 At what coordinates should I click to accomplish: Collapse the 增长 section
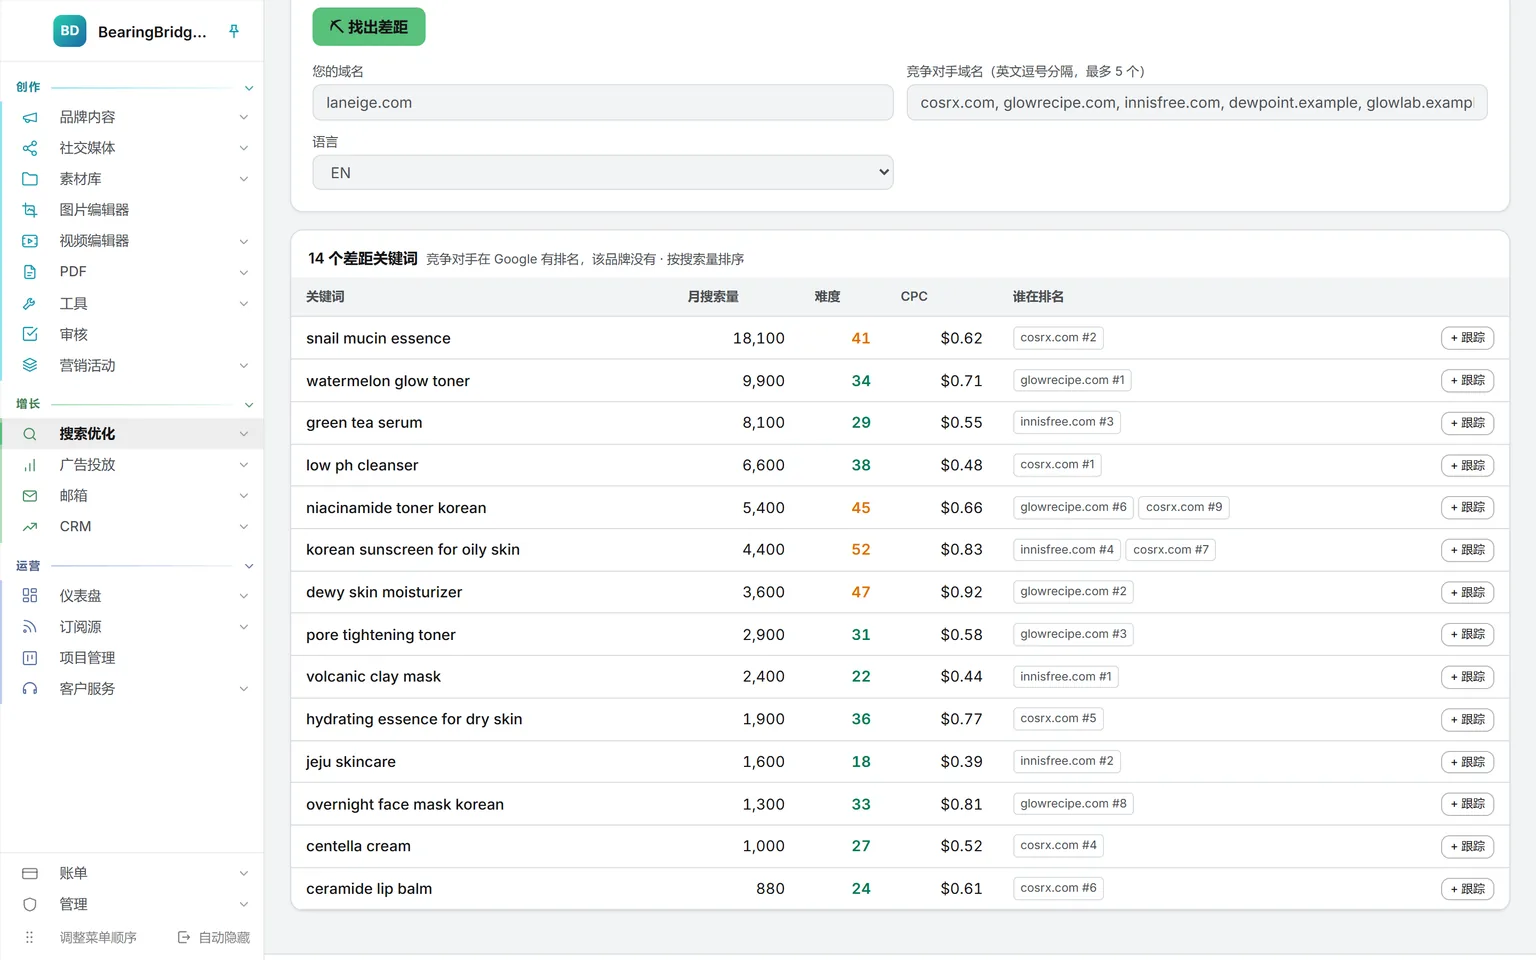click(249, 405)
